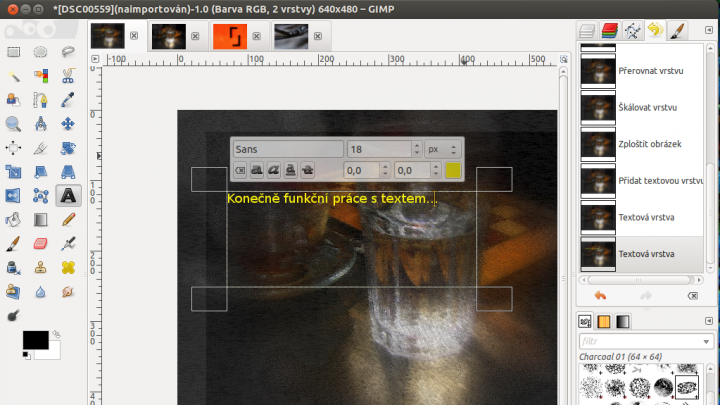Click the undo arrow button in history panel
This screenshot has width=720, height=405.
point(600,296)
